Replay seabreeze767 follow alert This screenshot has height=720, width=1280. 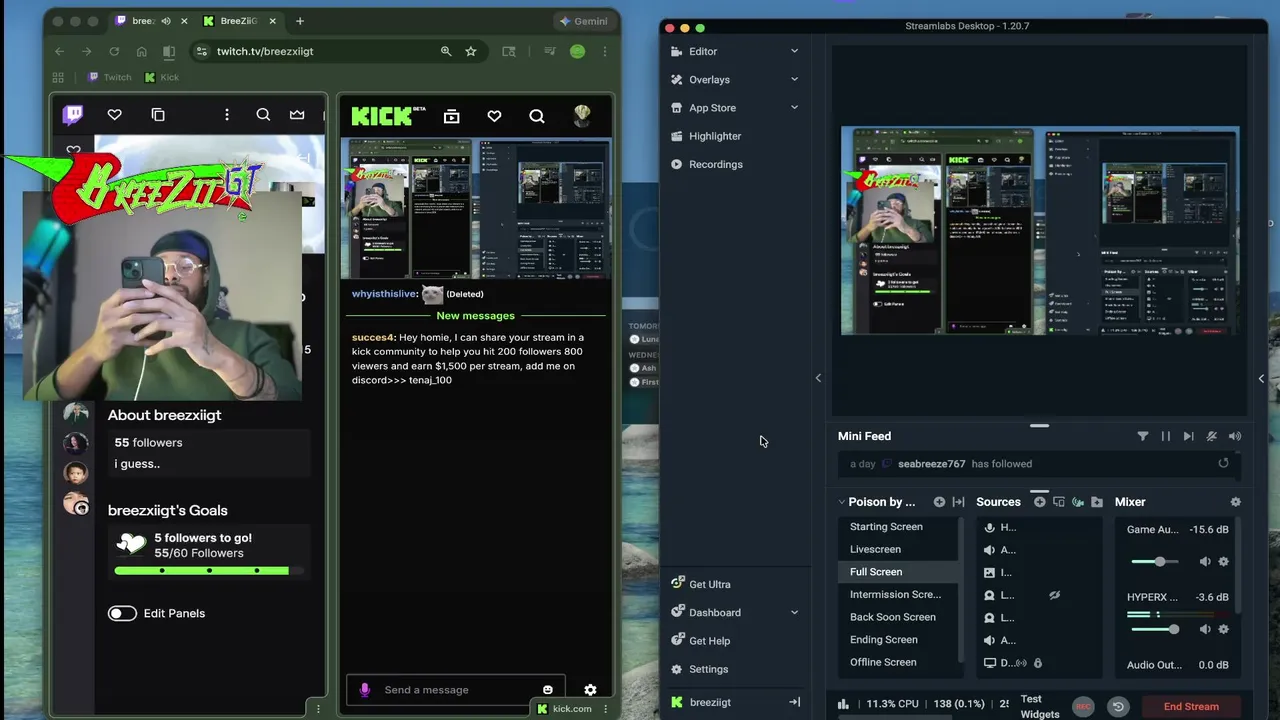(1223, 463)
